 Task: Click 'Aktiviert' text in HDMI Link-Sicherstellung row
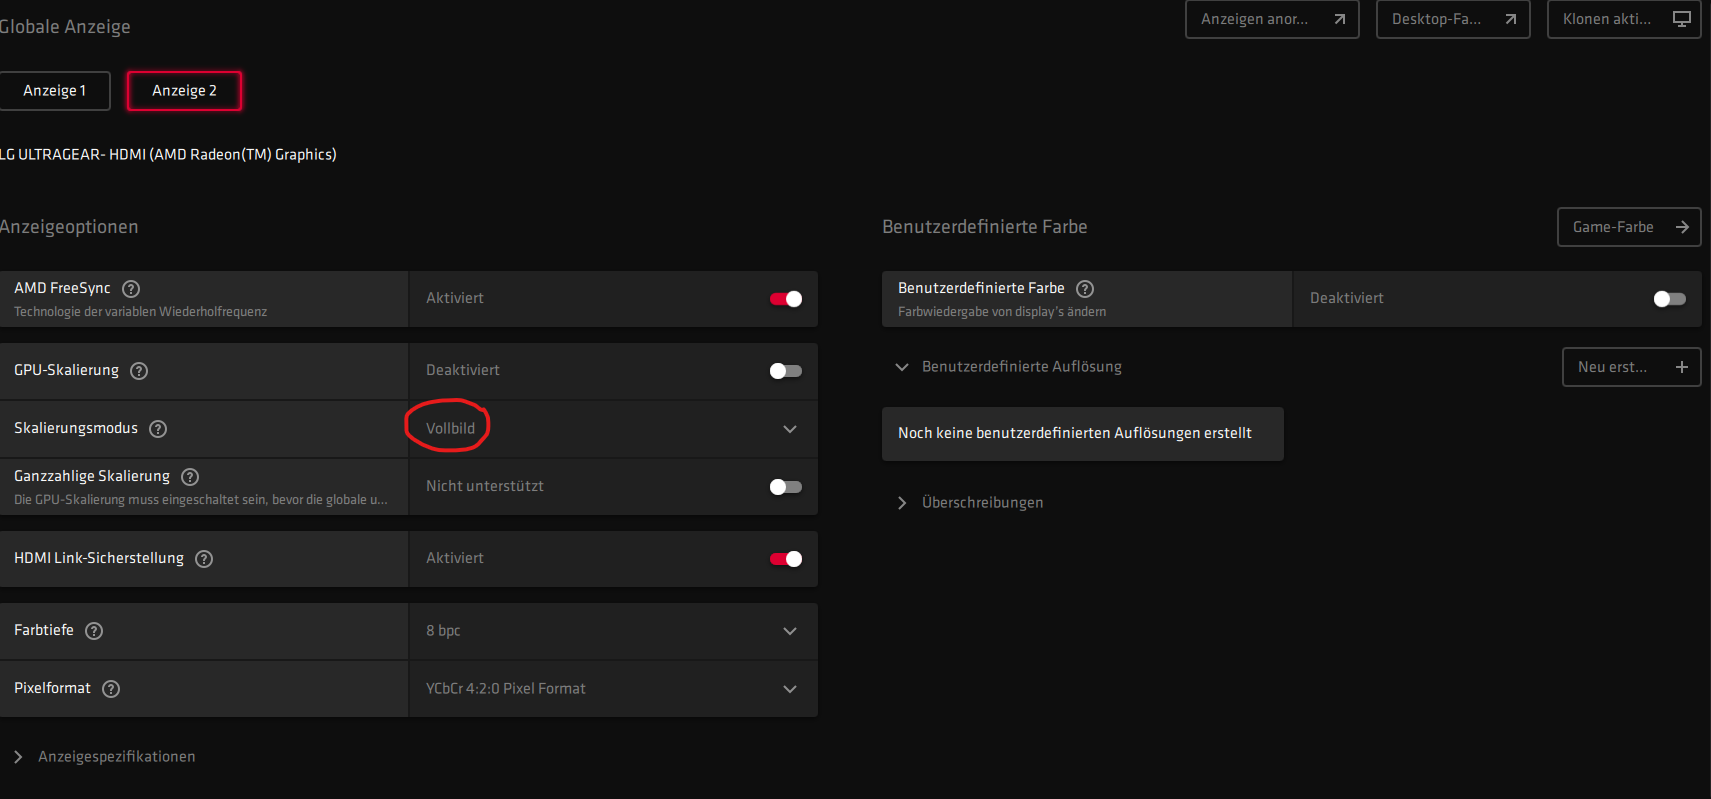(455, 559)
